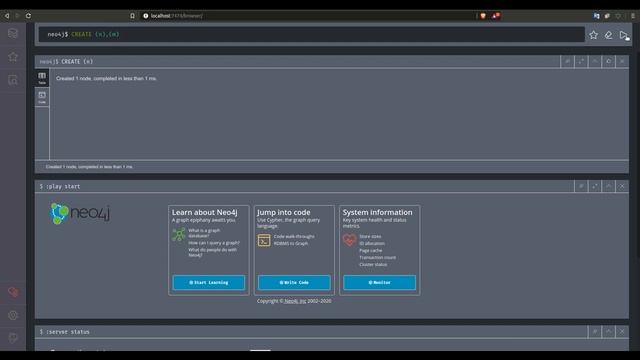Image resolution: width=640 pixels, height=360 pixels.
Task: Collapse the :play start frame
Action: tap(609, 186)
